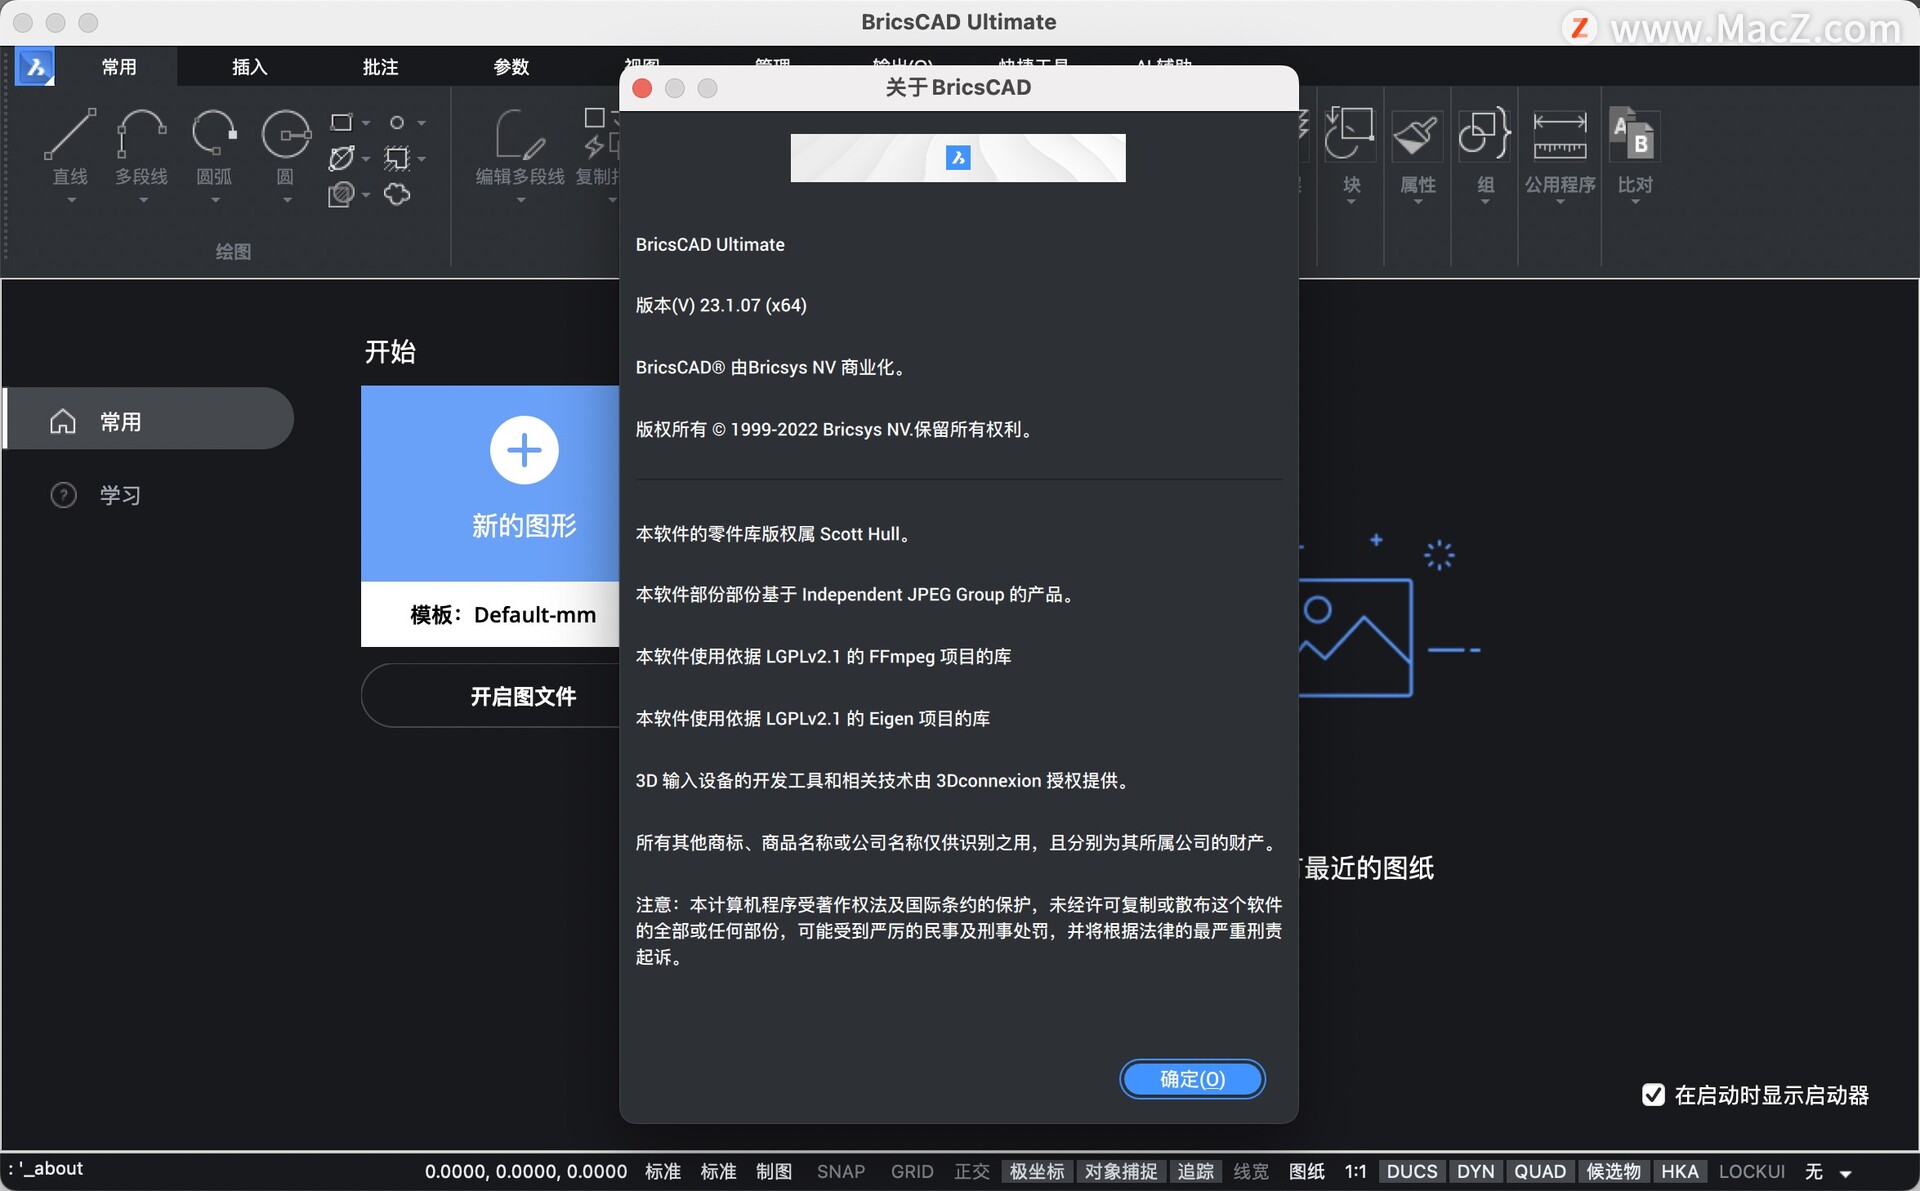The image size is (1920, 1191).
Task: Select the 圆 (Circle) tool
Action: (285, 148)
